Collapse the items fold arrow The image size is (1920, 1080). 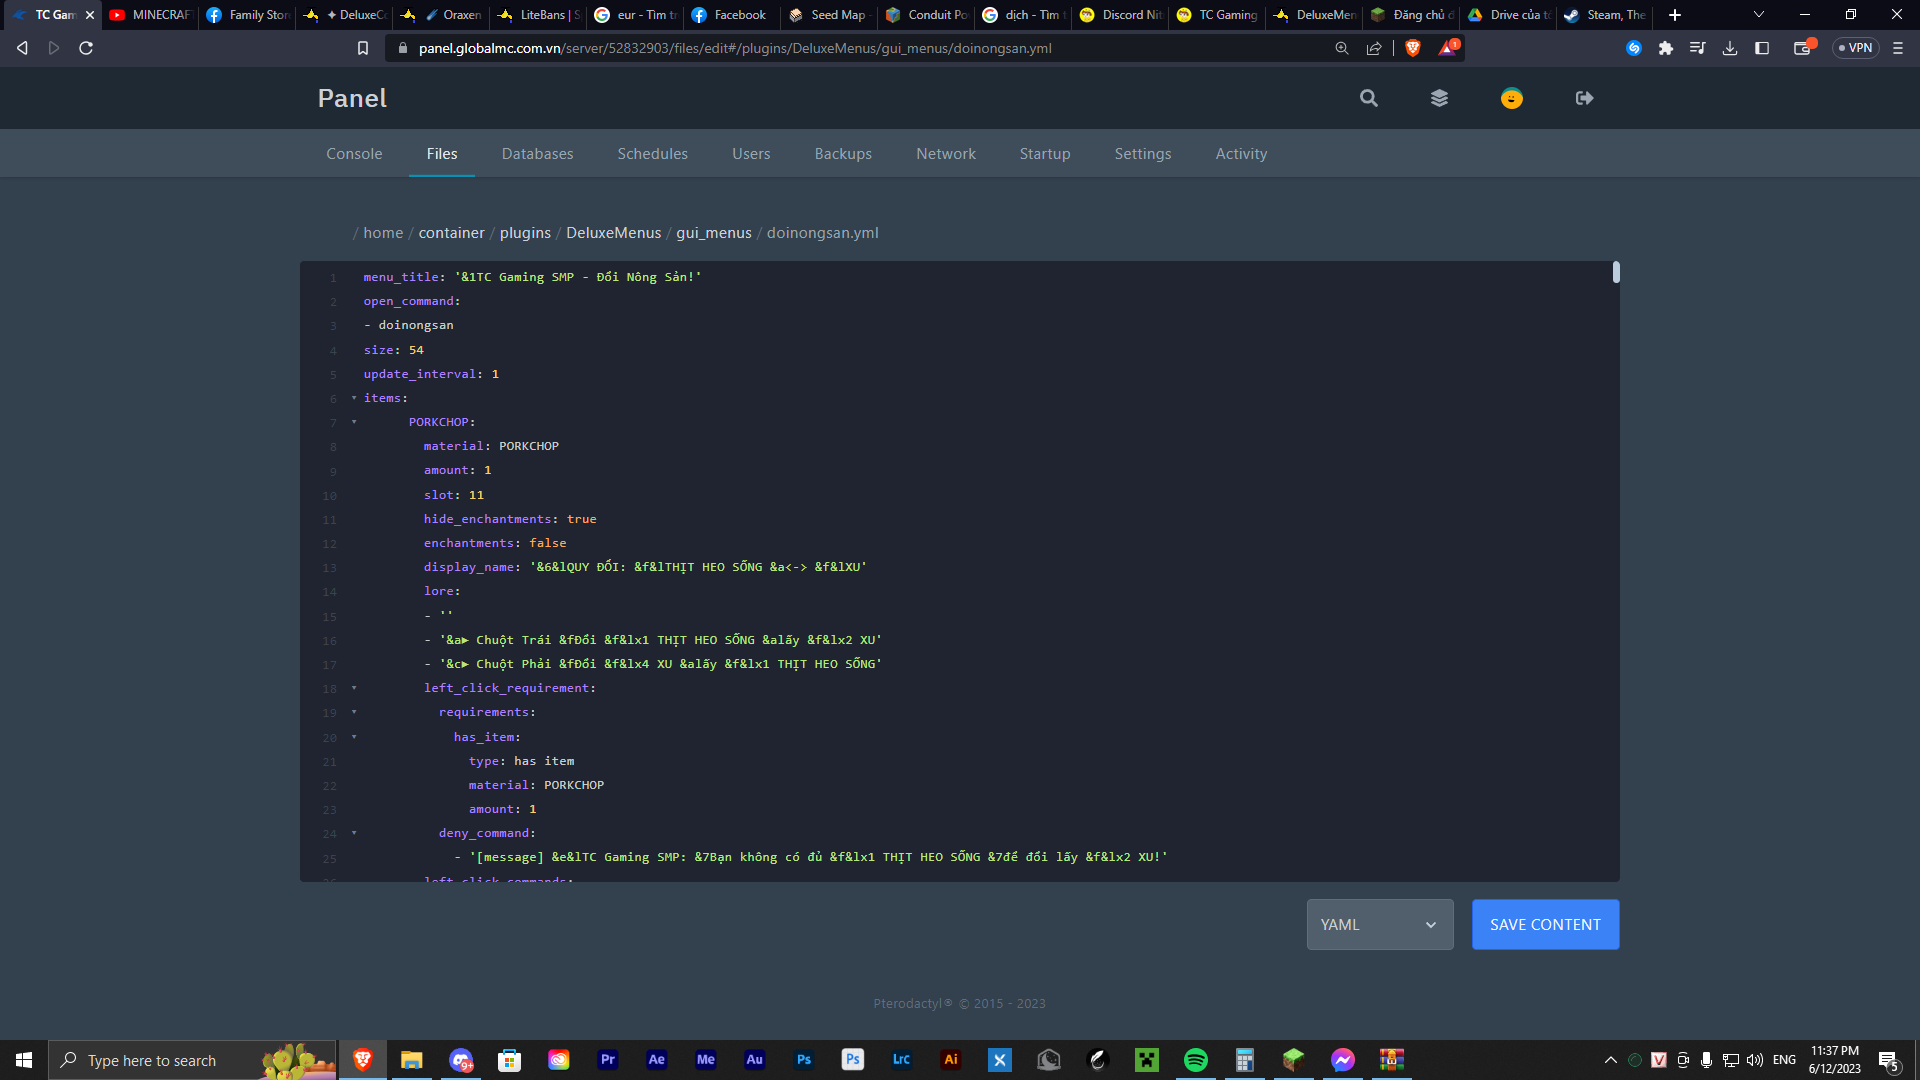[354, 398]
